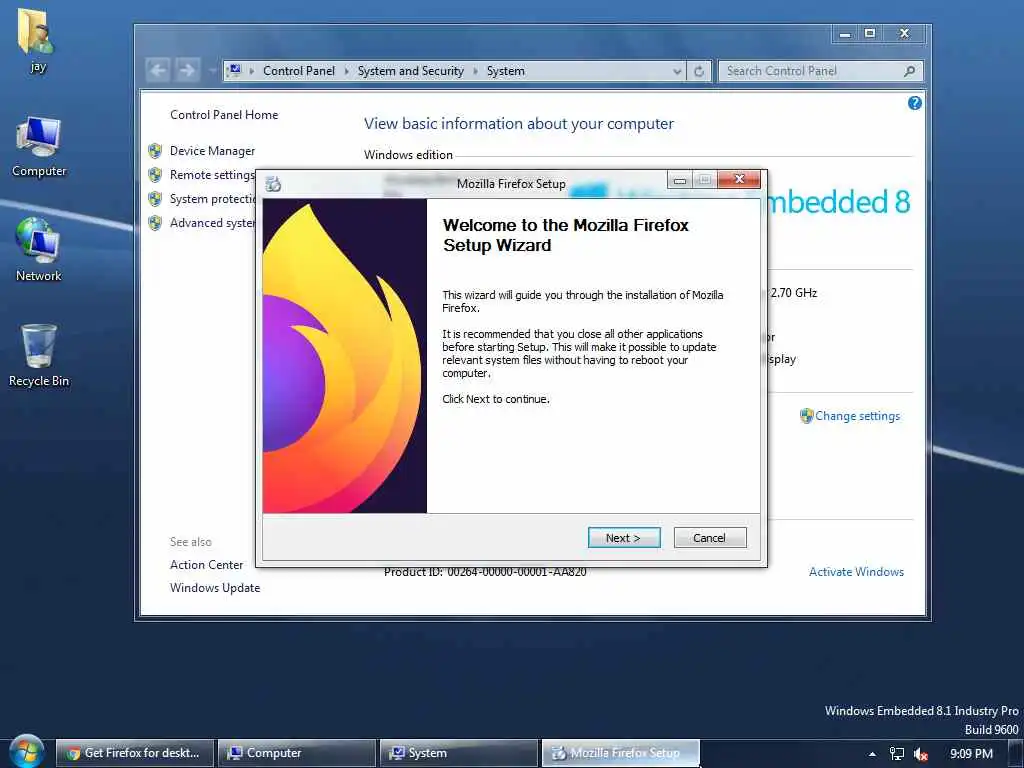Show hidden tray icons arrow
The width and height of the screenshot is (1024, 768).
tap(872, 754)
